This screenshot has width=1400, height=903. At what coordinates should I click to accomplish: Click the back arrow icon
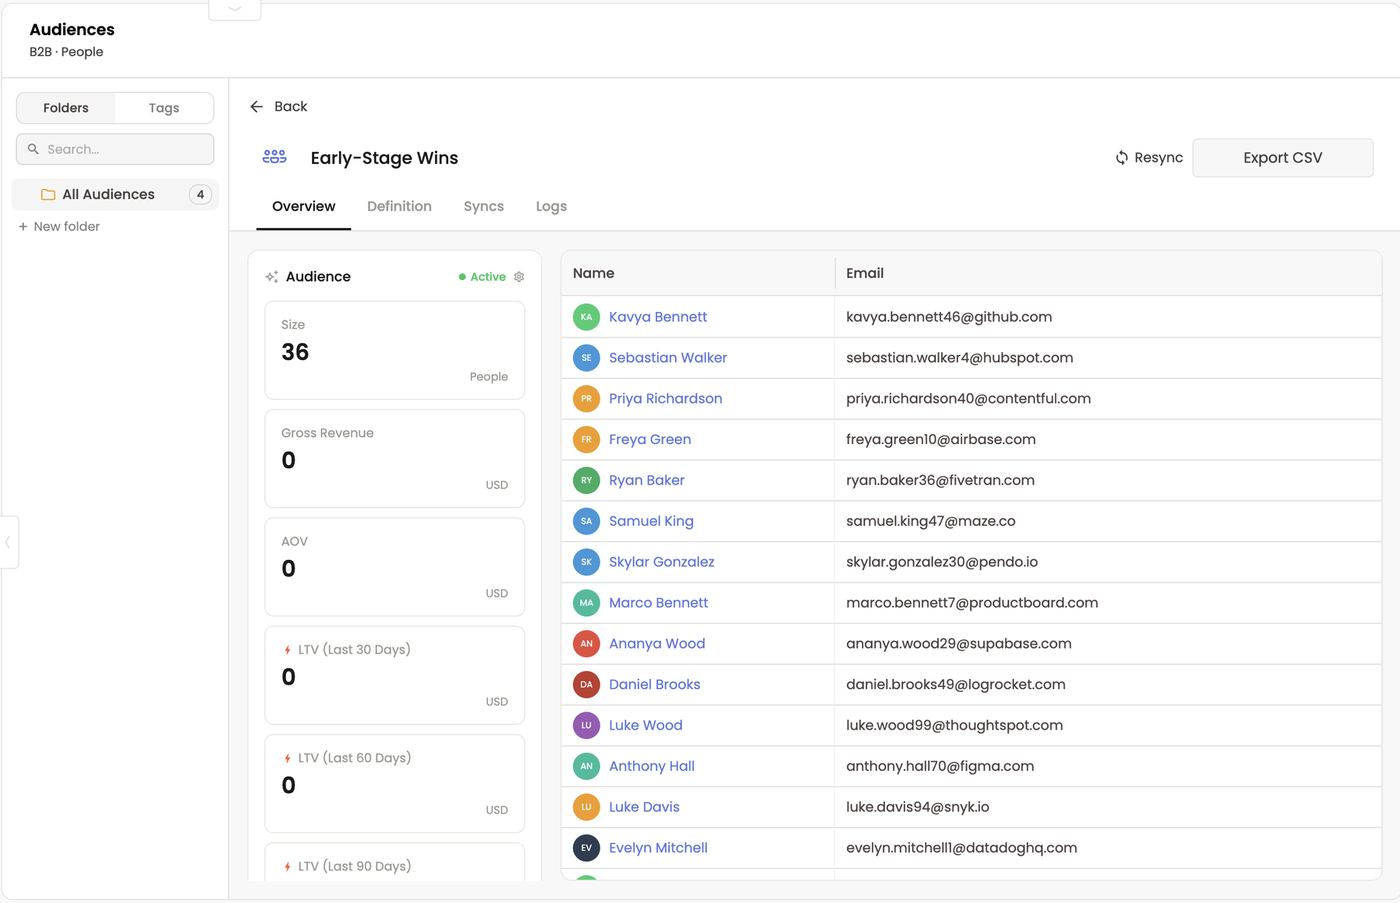tap(257, 107)
